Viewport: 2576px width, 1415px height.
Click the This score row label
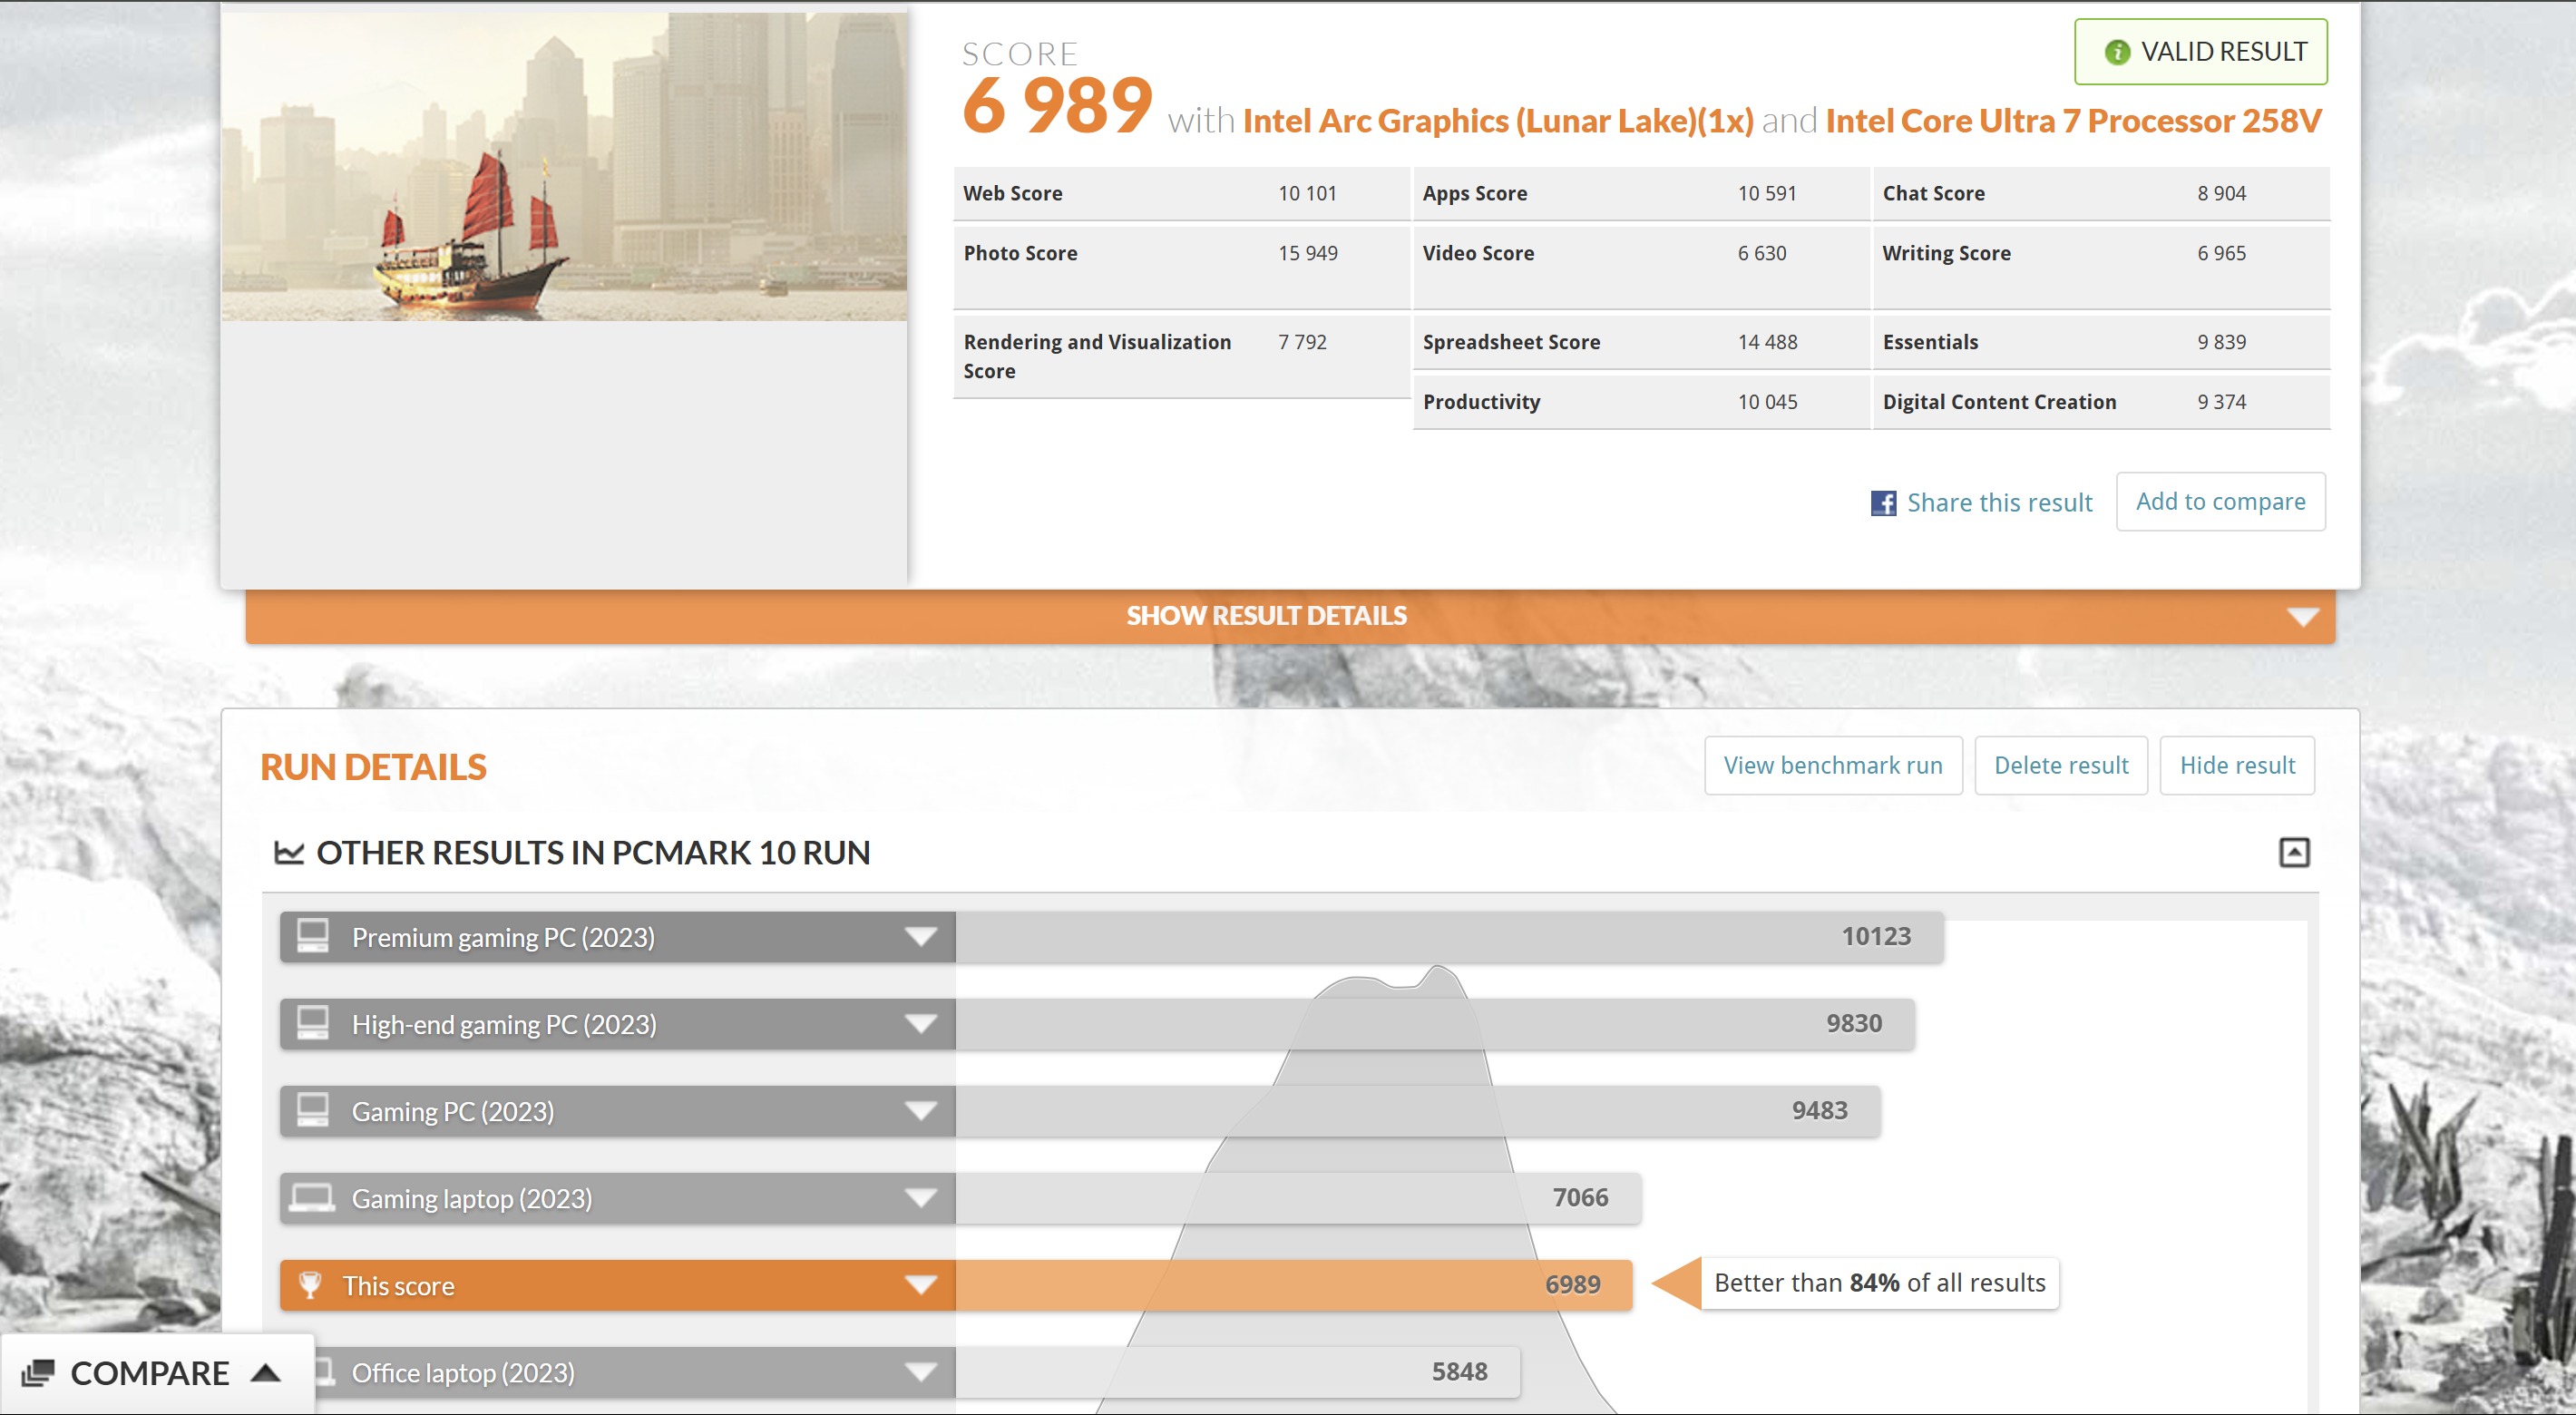coord(398,1286)
